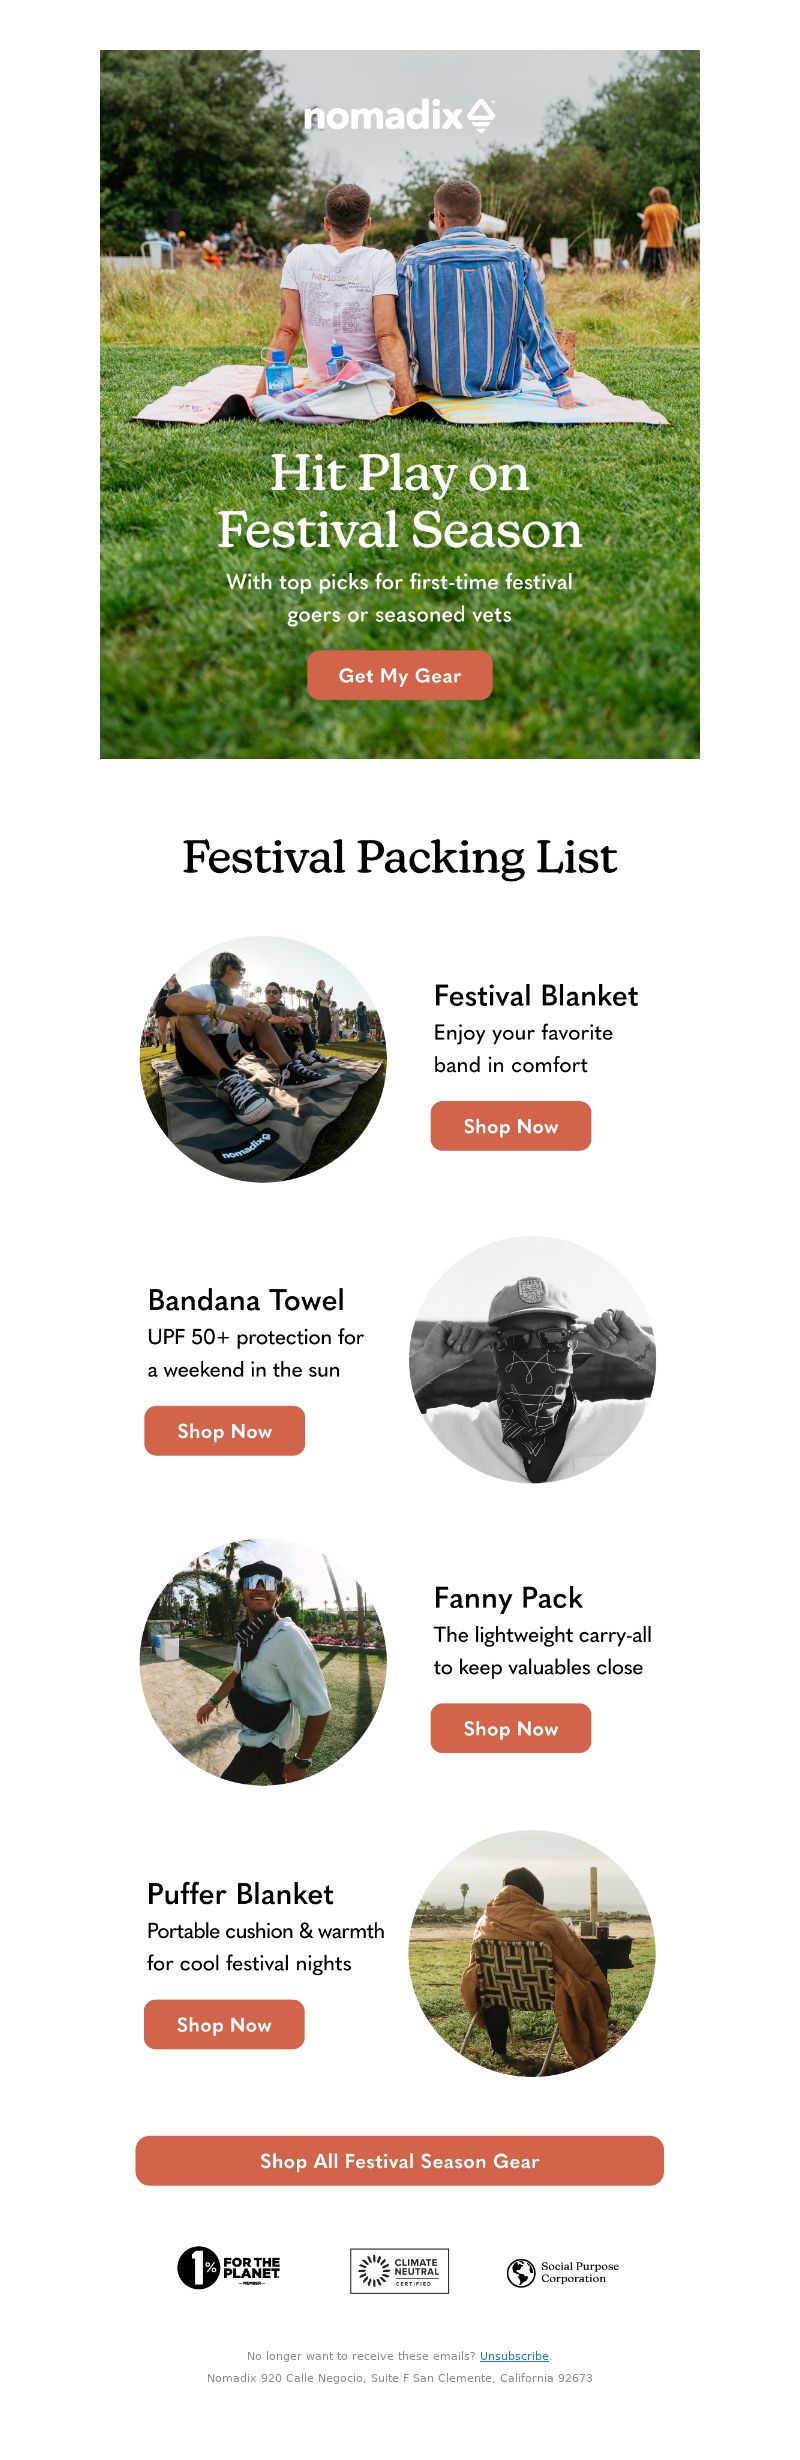800x2460 pixels.
Task: Shop Now for the Fanny Pack
Action: [x=511, y=1728]
